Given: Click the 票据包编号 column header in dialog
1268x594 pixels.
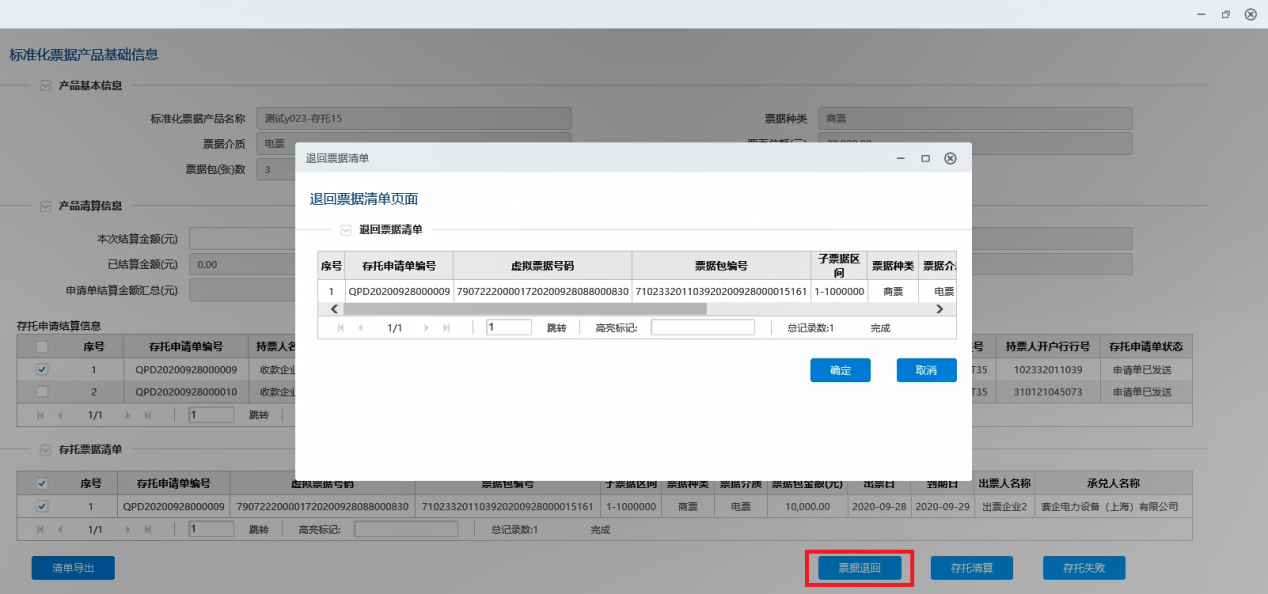Looking at the screenshot, I should tap(721, 266).
